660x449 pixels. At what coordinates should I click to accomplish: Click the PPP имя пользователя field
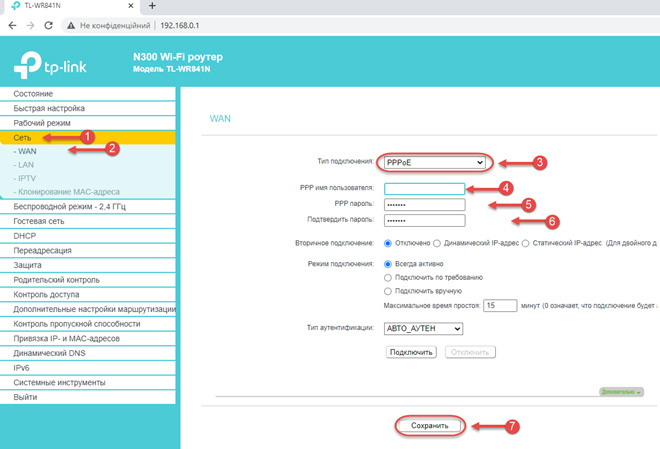[425, 188]
